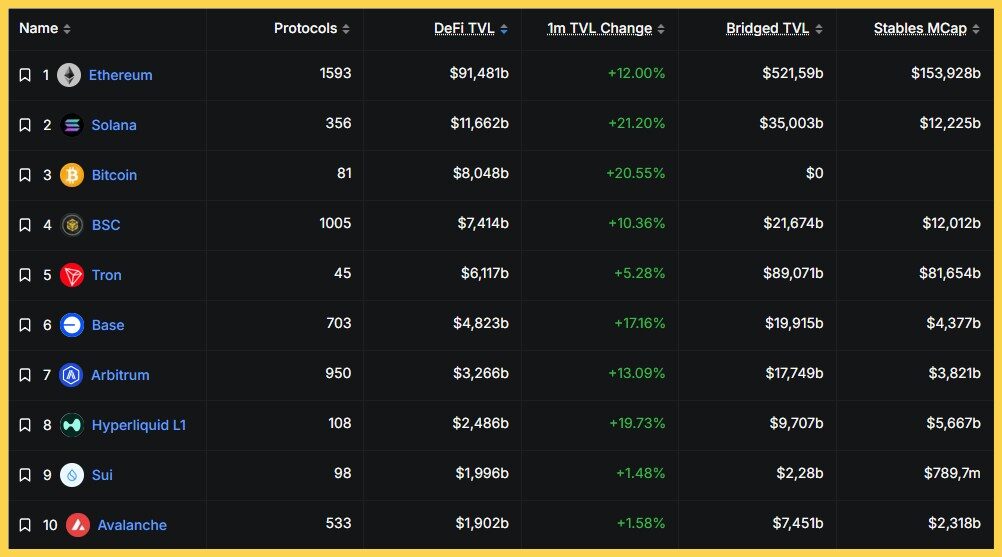Sort by 1m TVL Change column
The image size is (1002, 557).
pos(599,28)
